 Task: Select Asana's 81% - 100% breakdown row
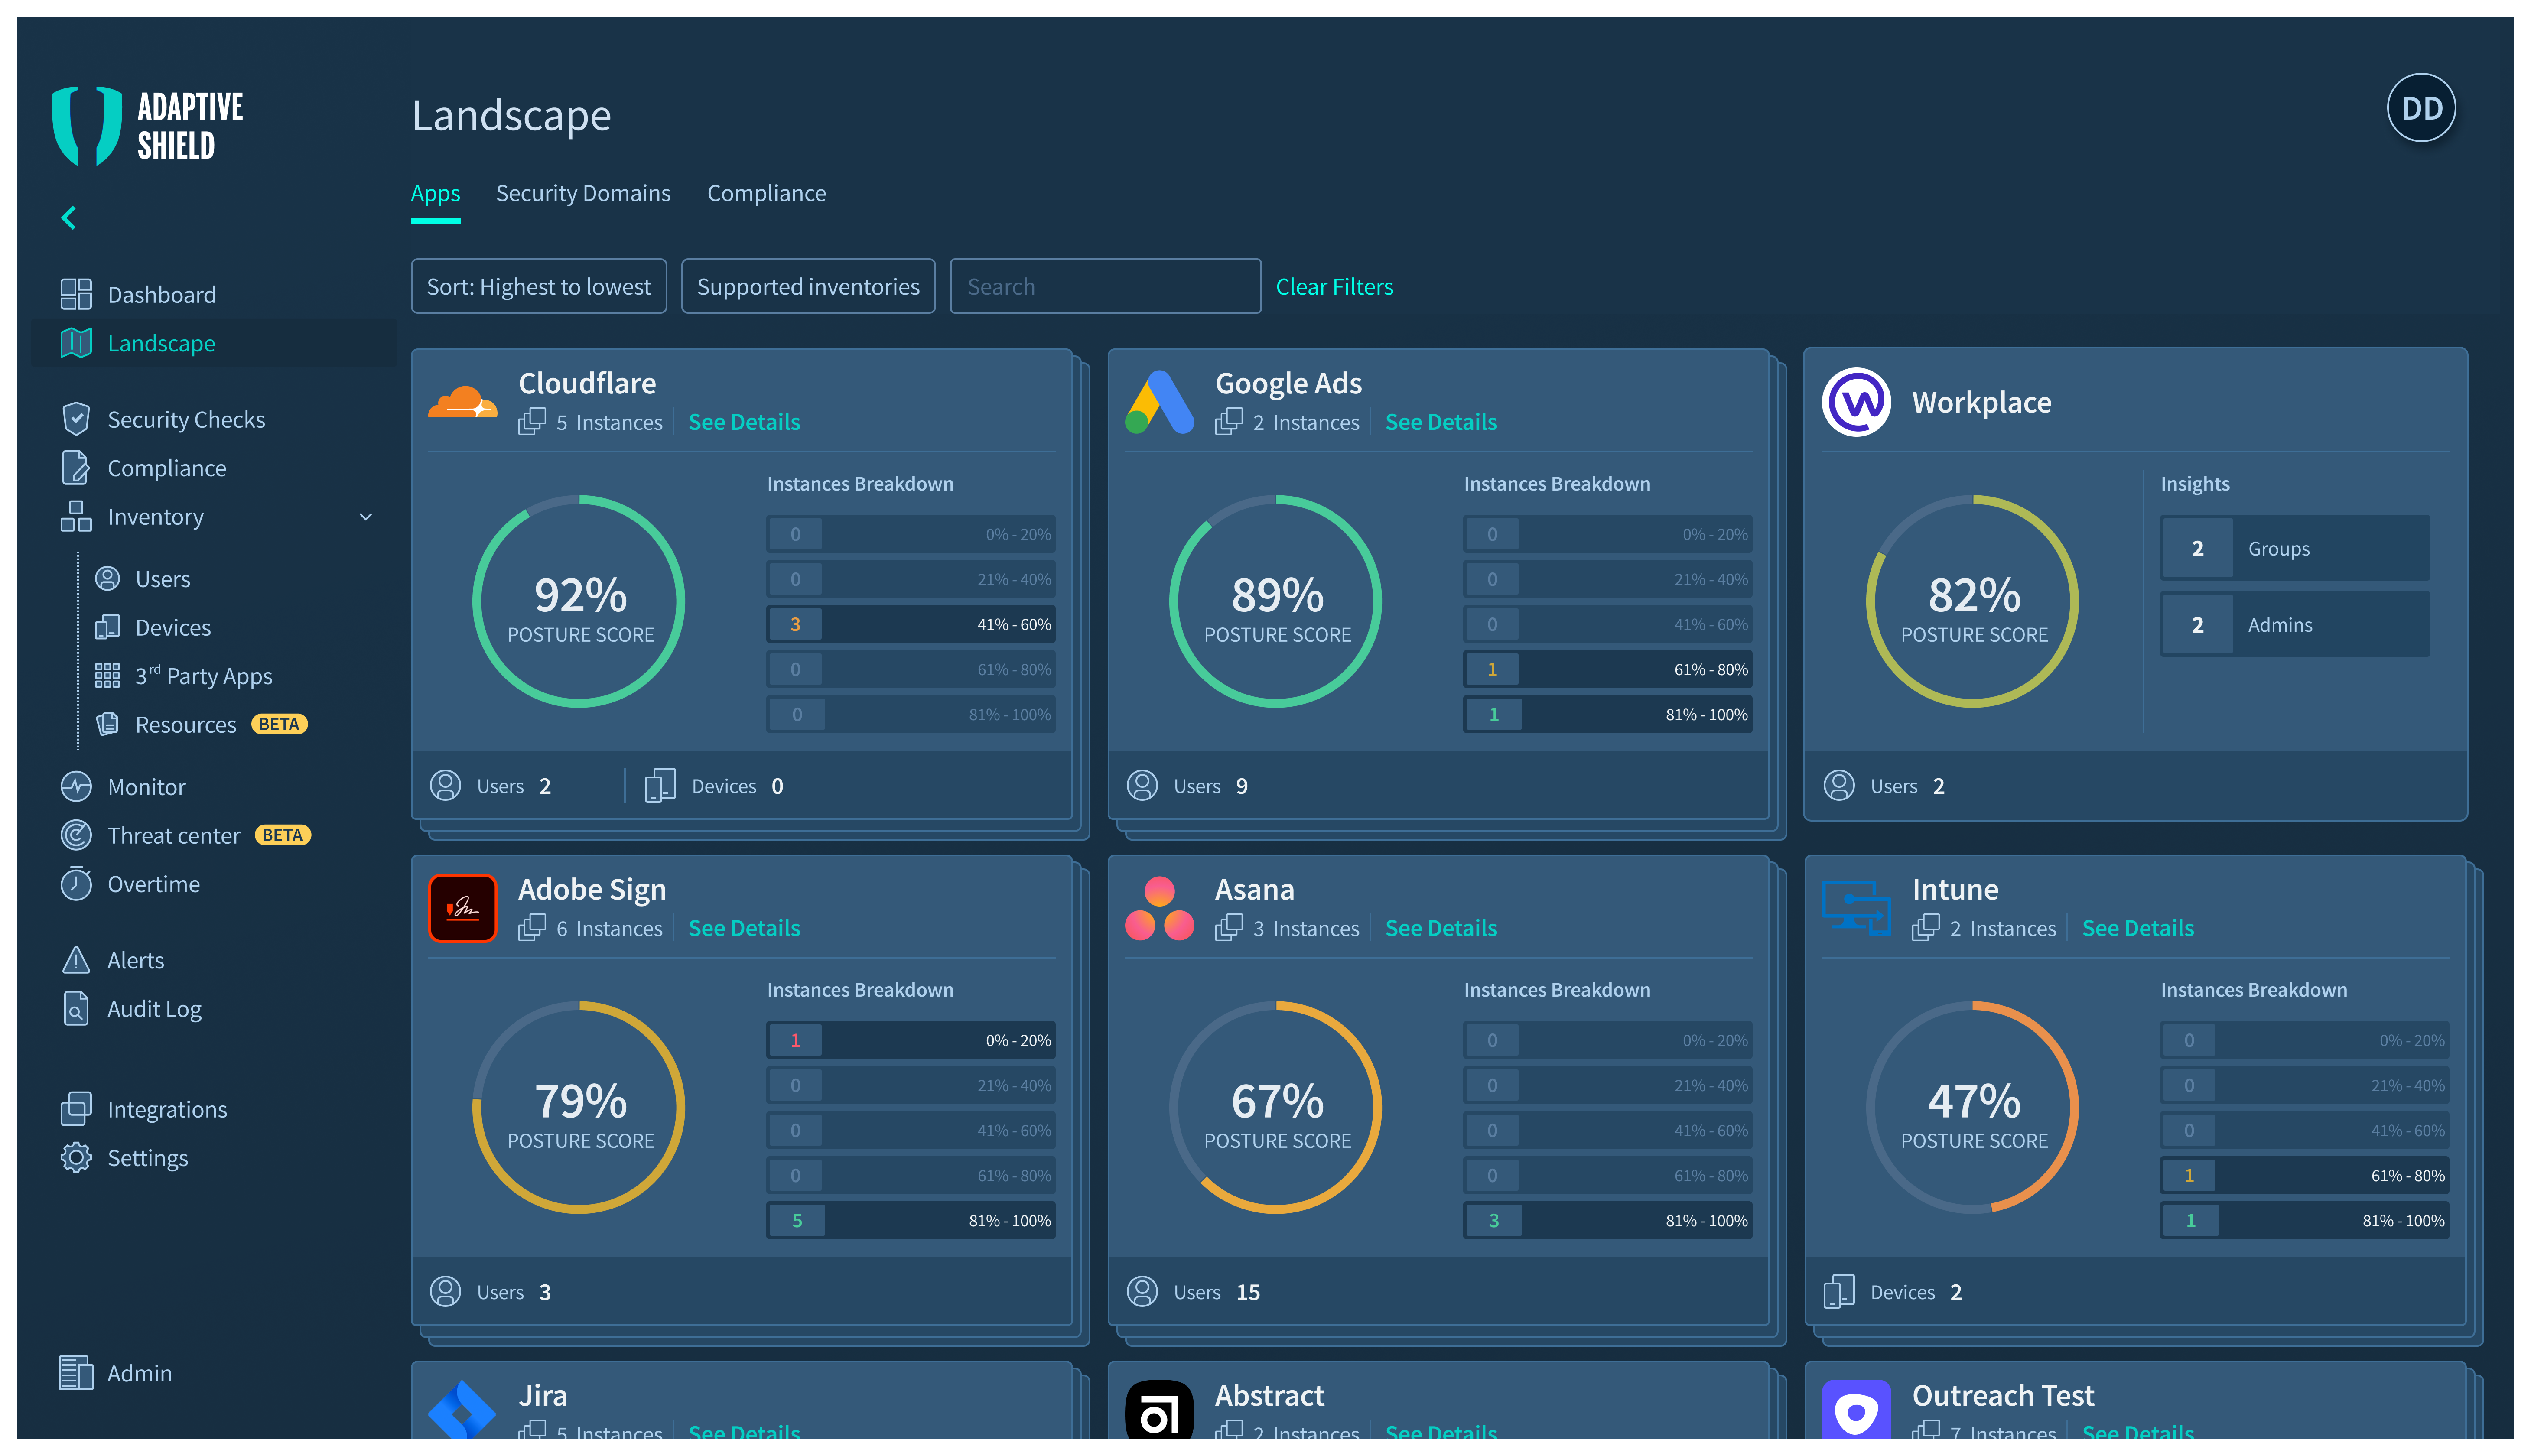click(1608, 1220)
